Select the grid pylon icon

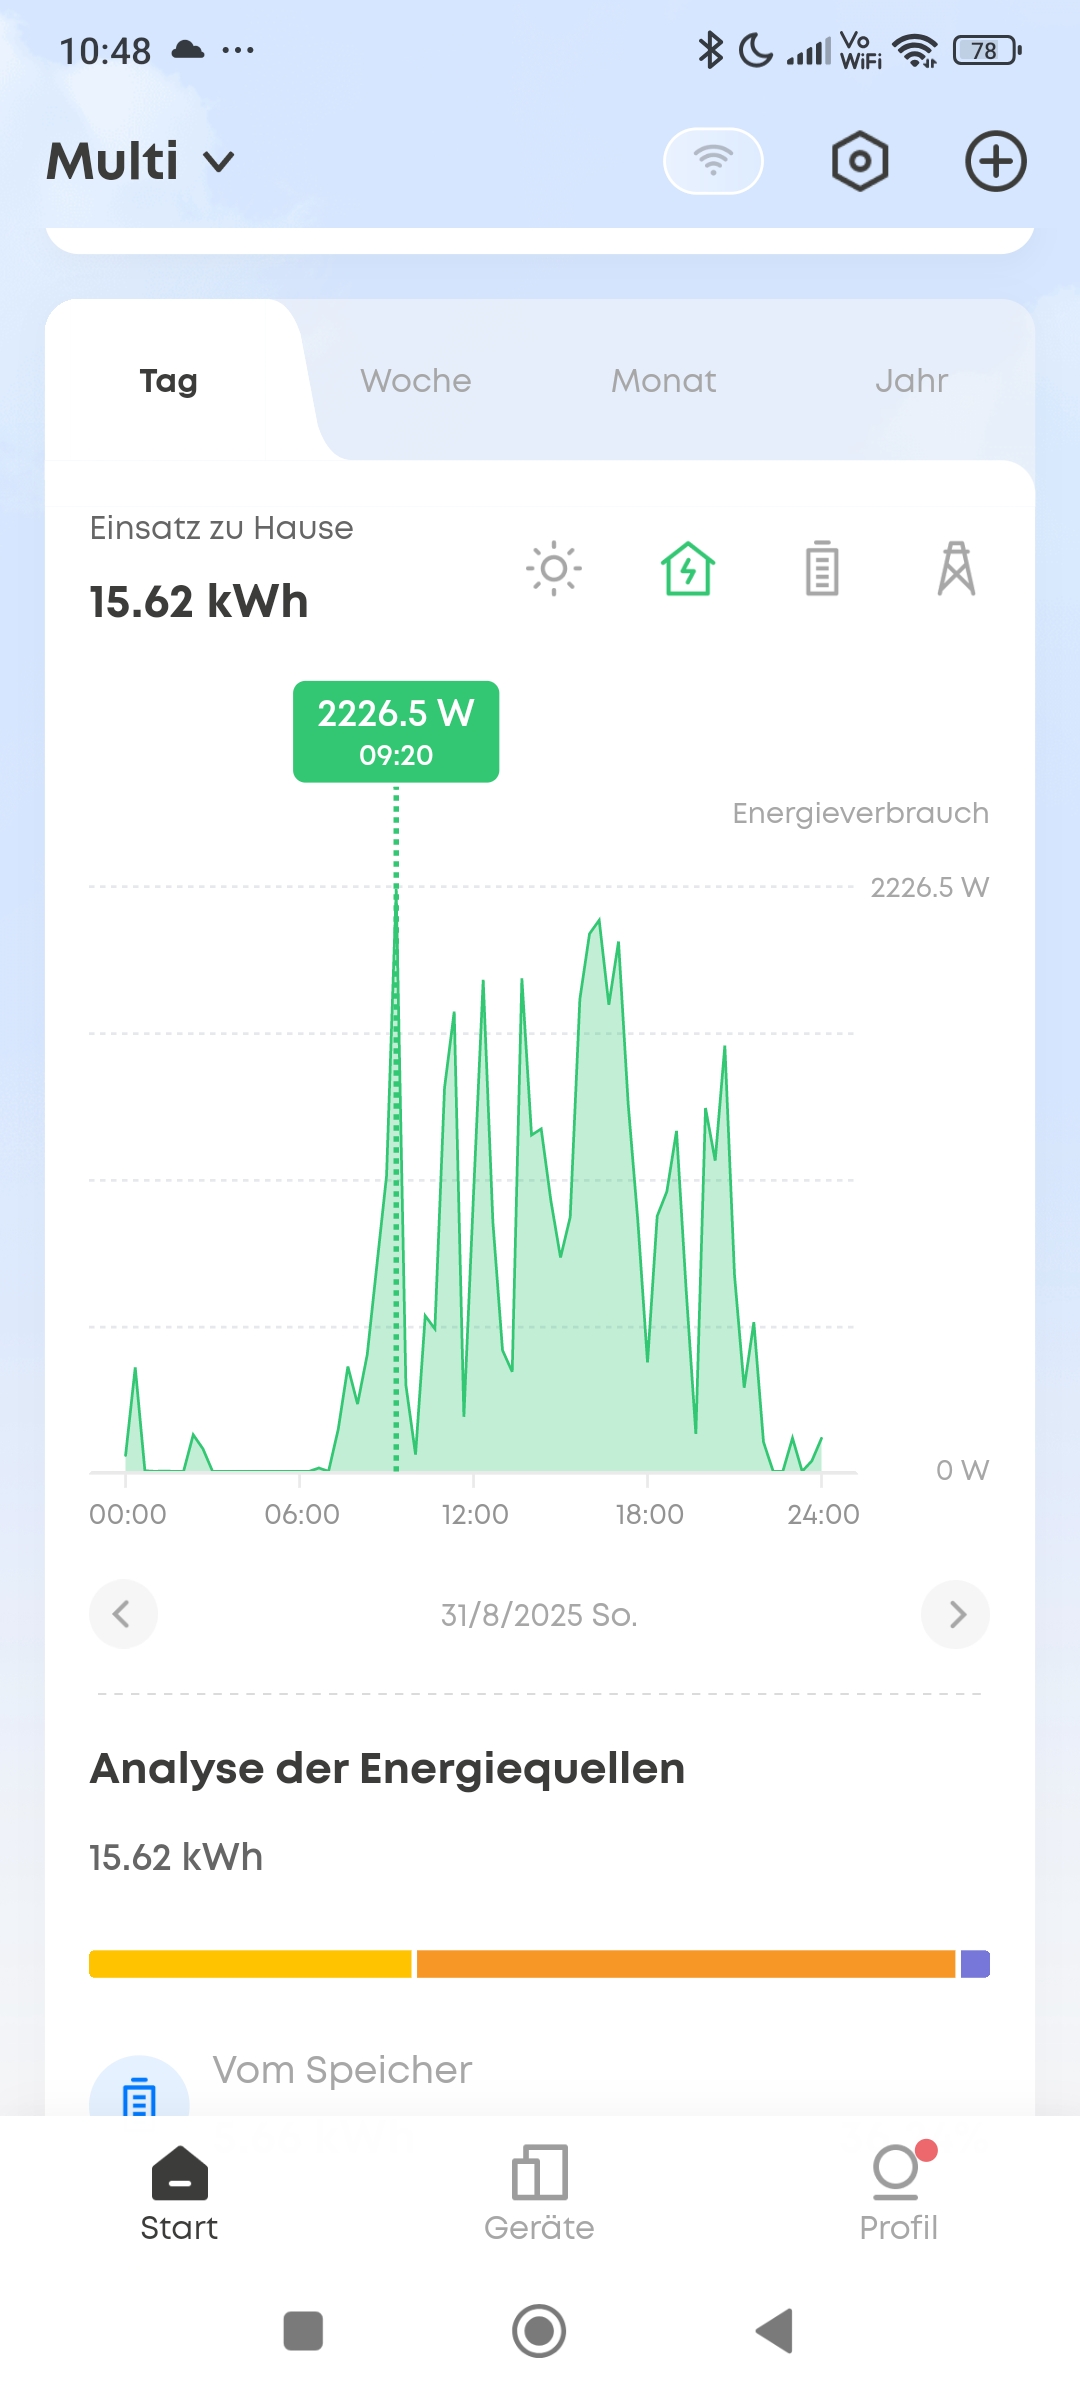pyautogui.click(x=956, y=569)
